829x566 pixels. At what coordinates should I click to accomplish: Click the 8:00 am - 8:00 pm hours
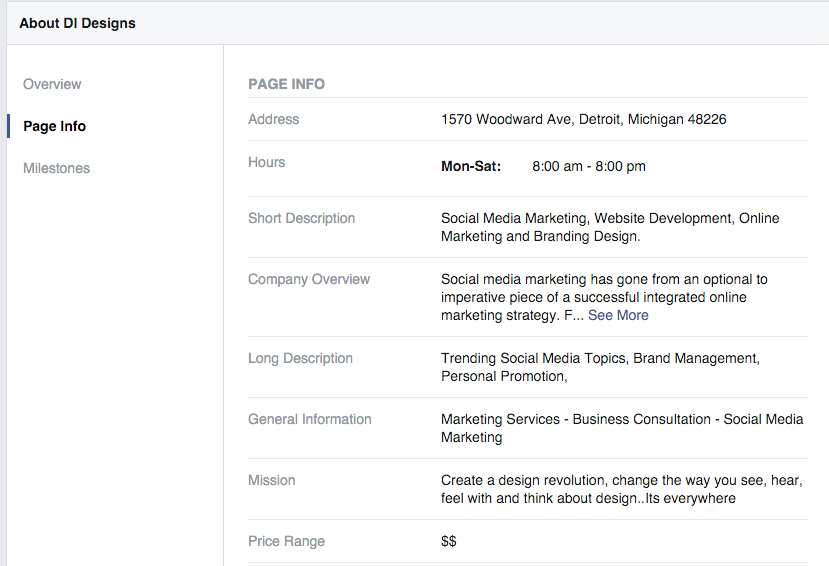click(588, 166)
